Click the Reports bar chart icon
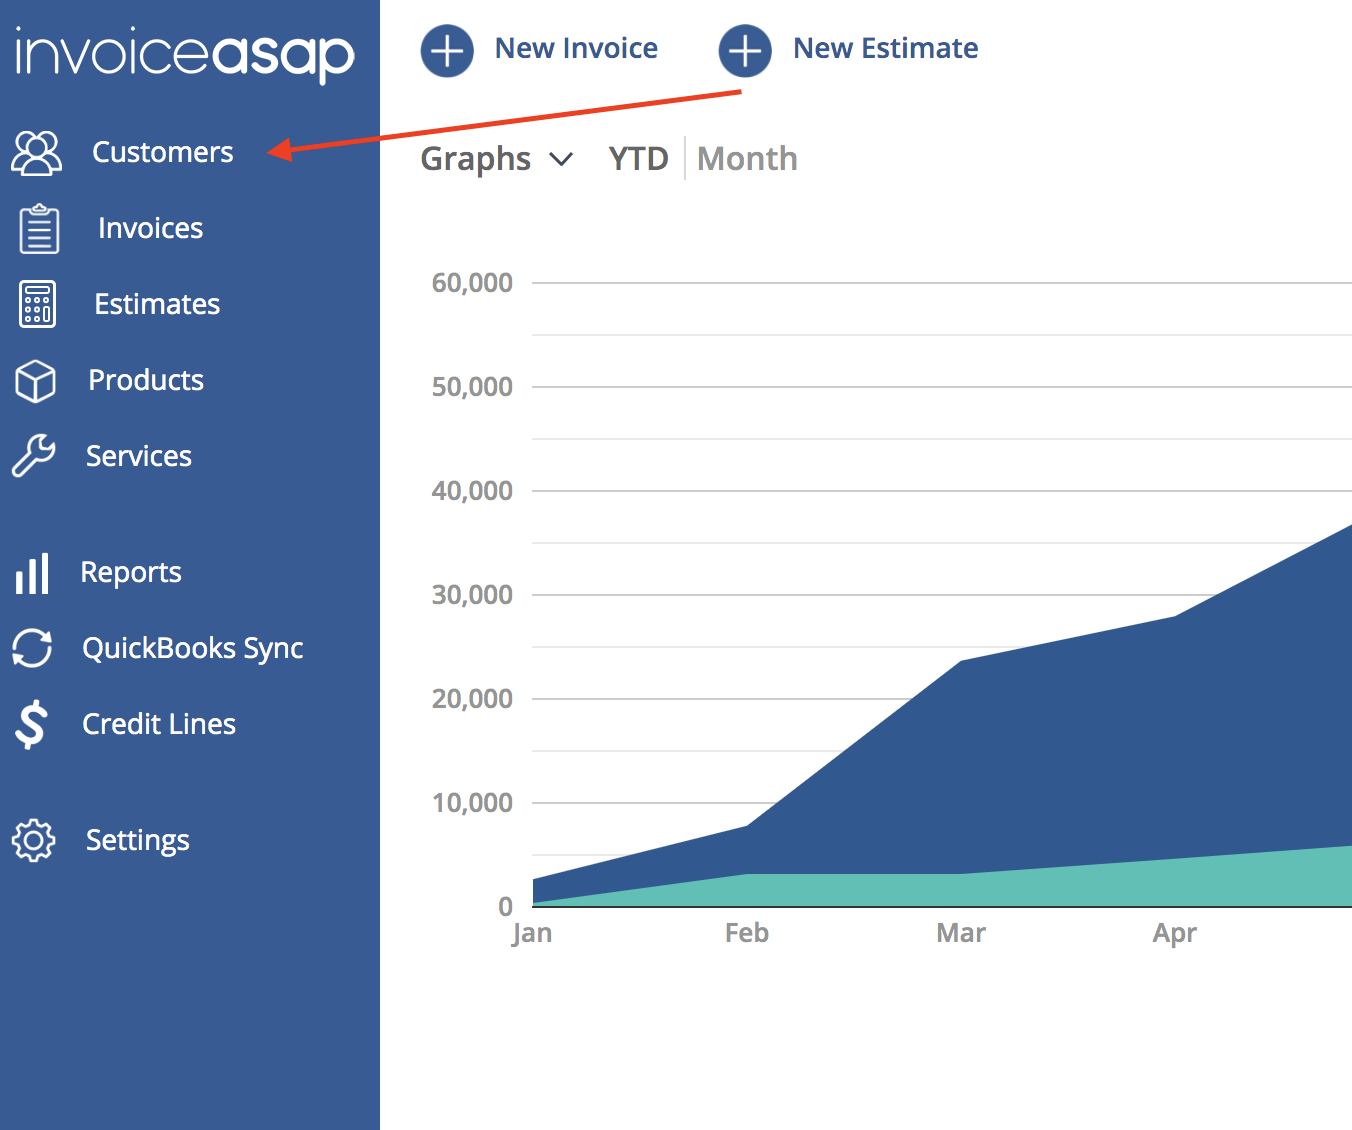The image size is (1352, 1130). click(x=32, y=574)
